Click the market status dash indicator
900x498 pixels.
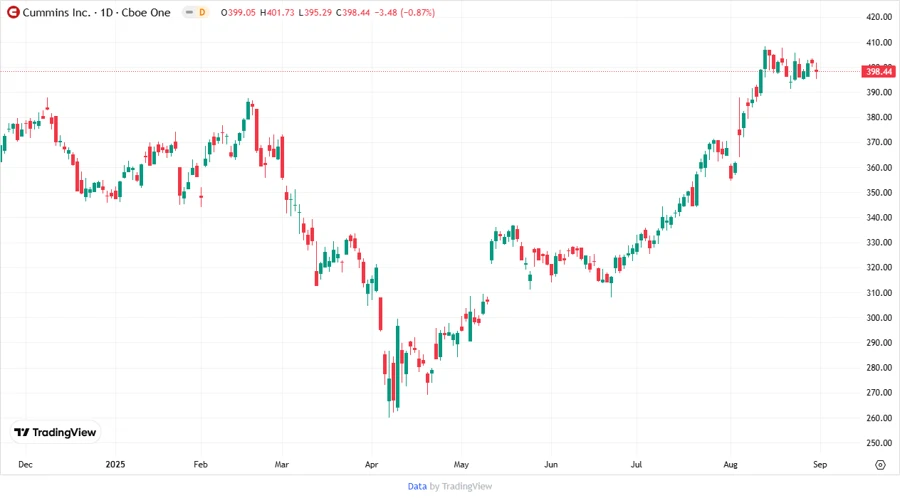pyautogui.click(x=189, y=12)
